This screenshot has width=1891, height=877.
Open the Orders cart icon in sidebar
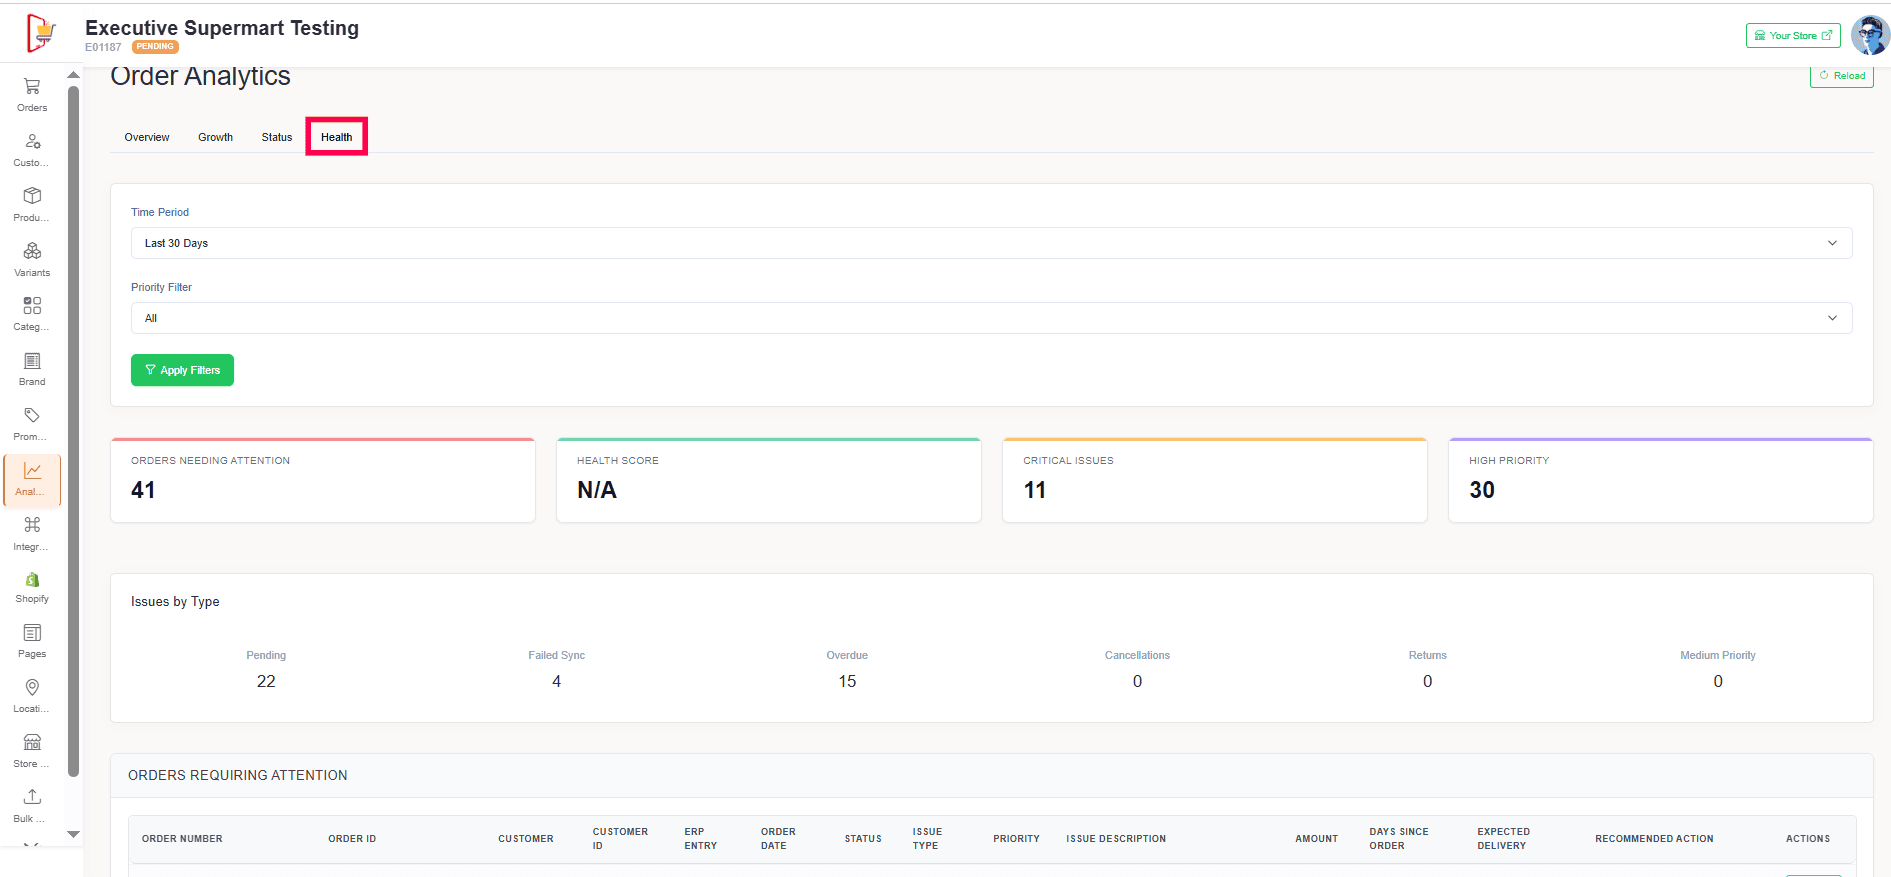[x=32, y=87]
